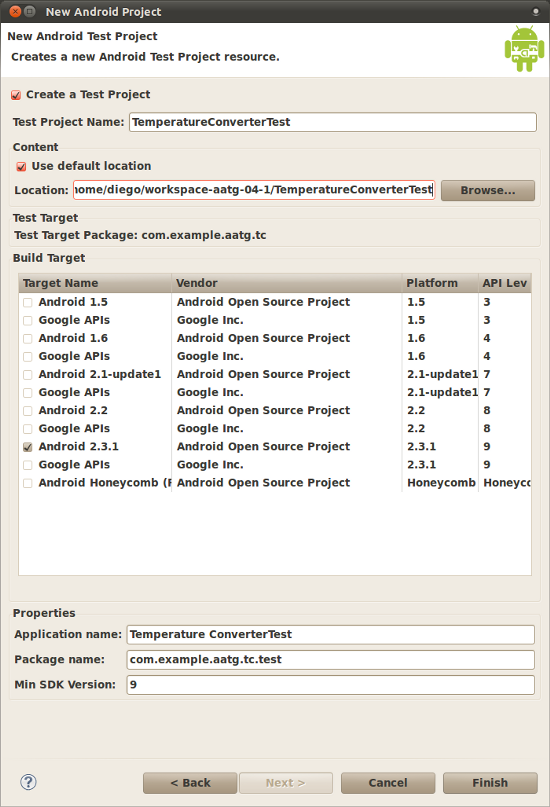Screen dimensions: 550x807
Task: Check Google APIs target for platform 1.6
Action: point(28,357)
